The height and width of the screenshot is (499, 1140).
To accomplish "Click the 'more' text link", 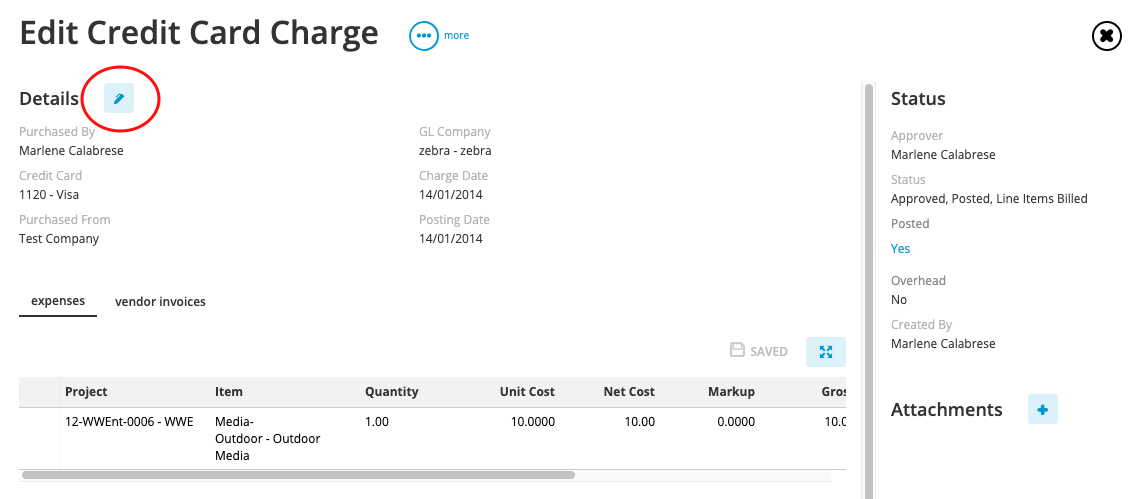I will (457, 35).
